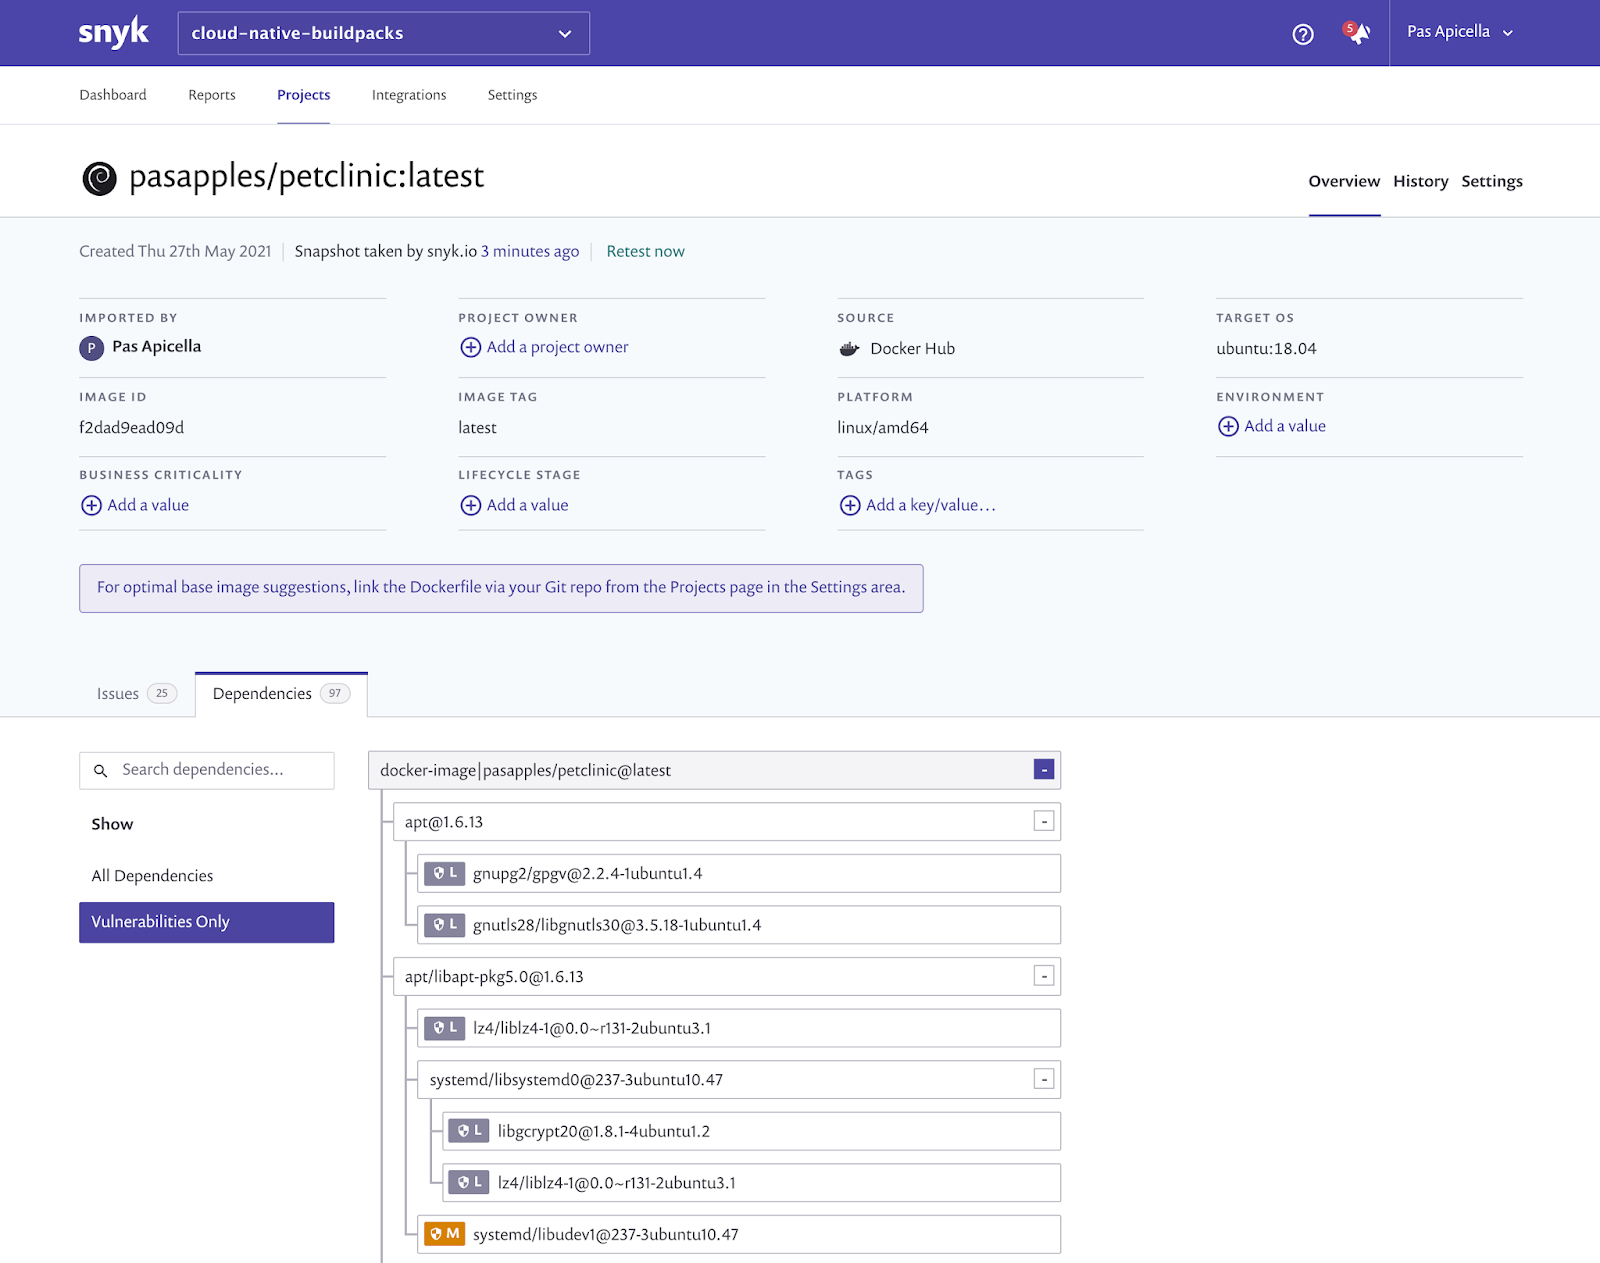The image size is (1600, 1263).
Task: Click medium severity badge on systemd/libudev1
Action: (x=444, y=1234)
